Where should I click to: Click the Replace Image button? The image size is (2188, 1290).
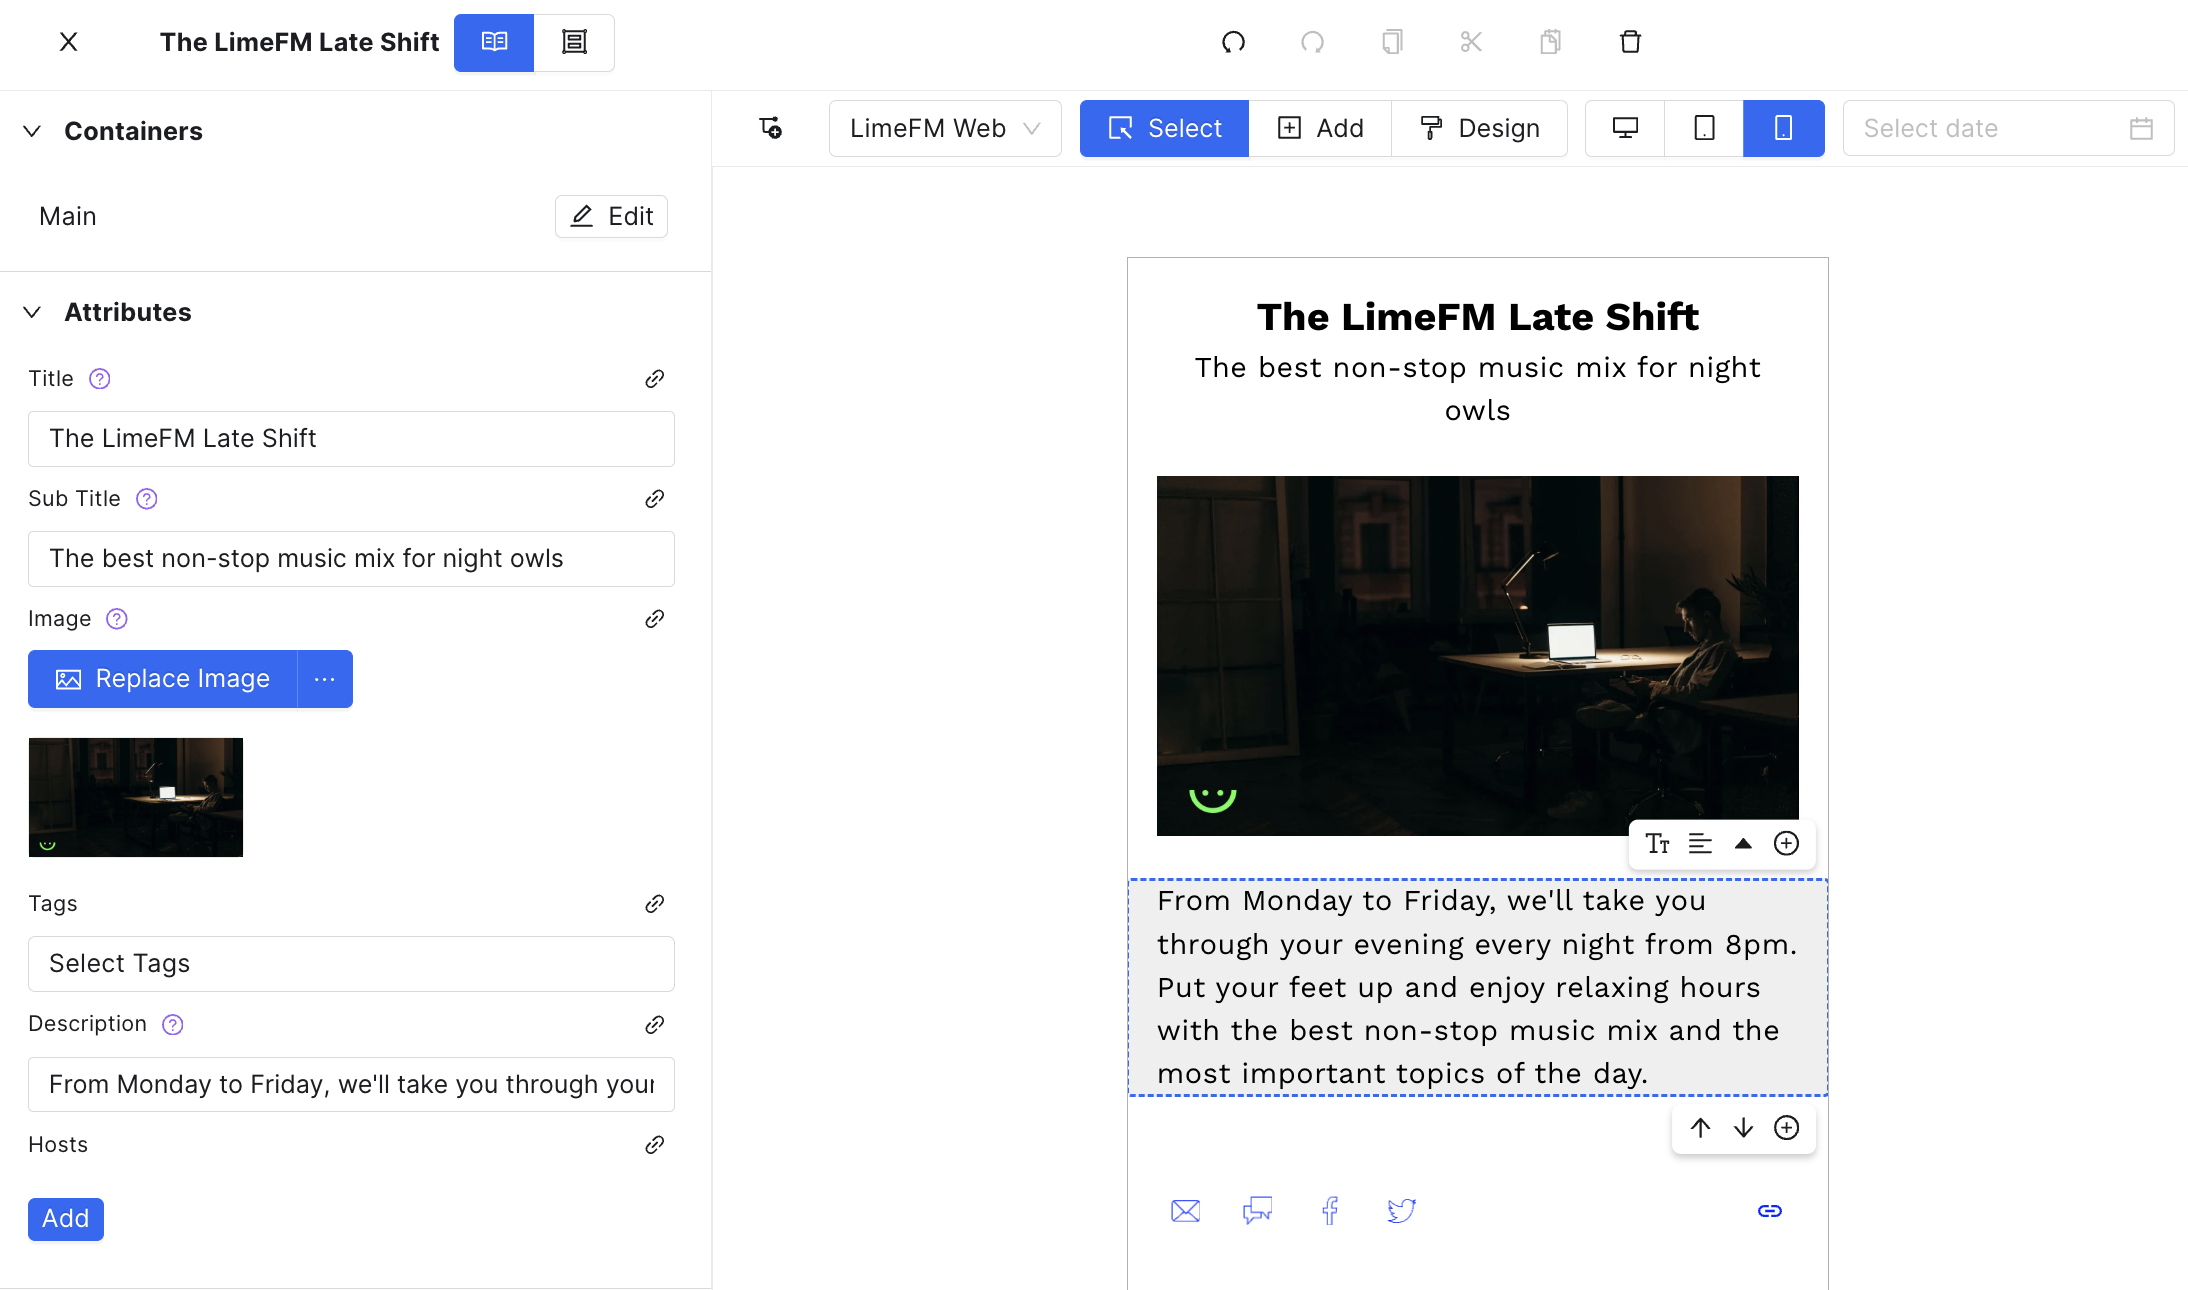pyautogui.click(x=163, y=679)
